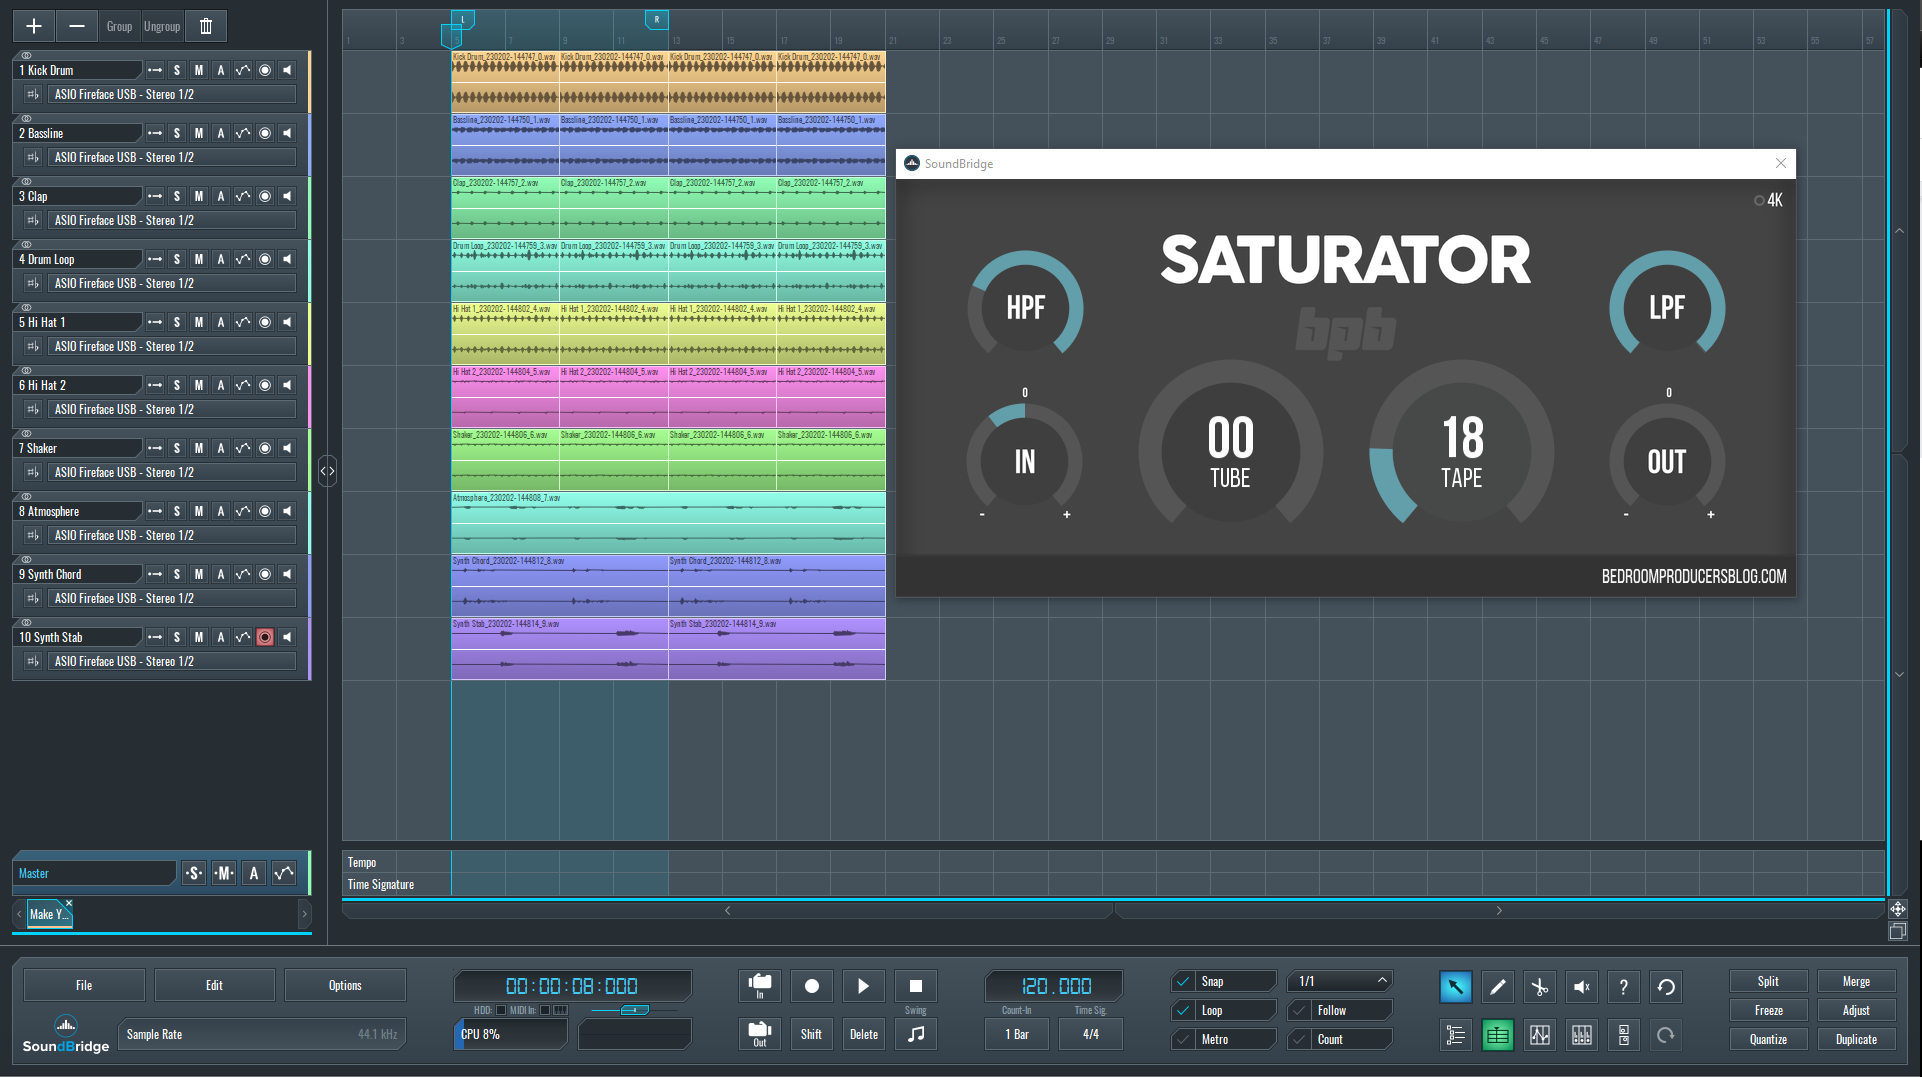Click the Quantize button

click(x=1768, y=1040)
